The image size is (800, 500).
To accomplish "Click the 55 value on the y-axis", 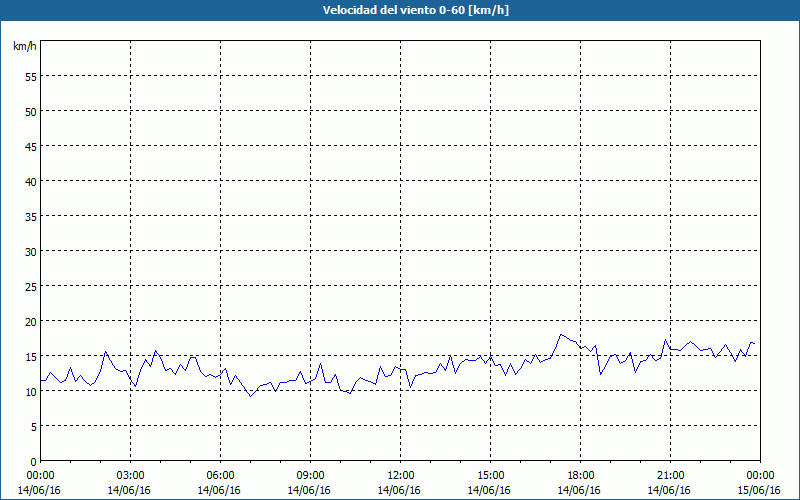I will coord(31,77).
